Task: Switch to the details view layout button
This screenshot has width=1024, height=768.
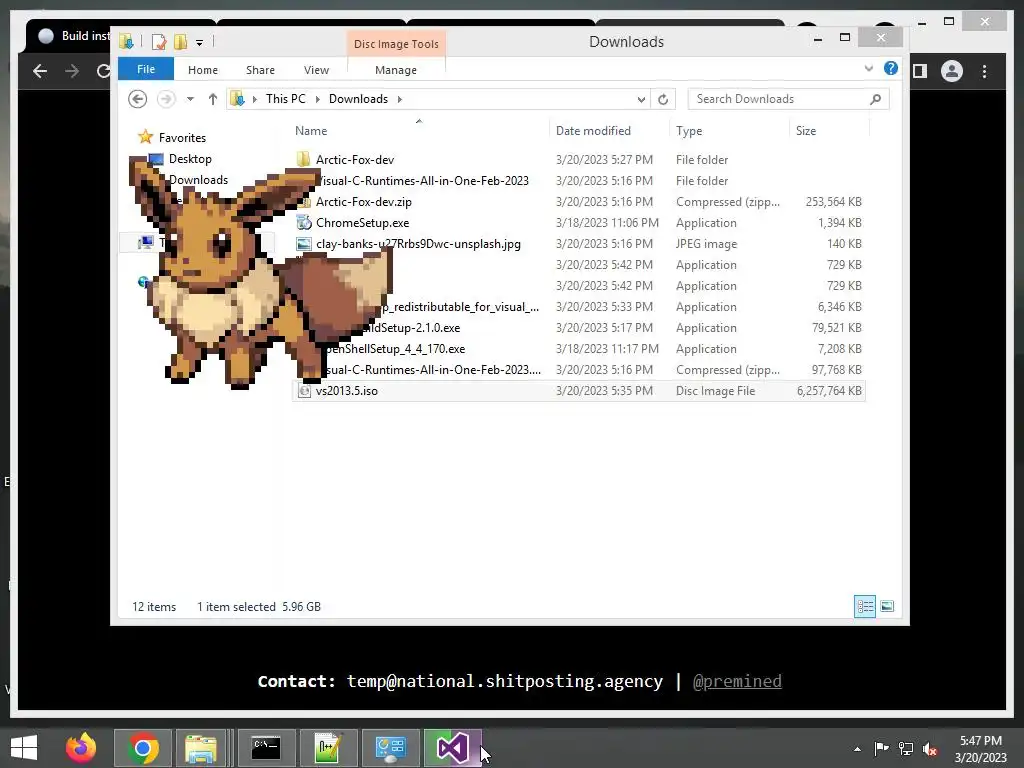Action: pyautogui.click(x=865, y=606)
